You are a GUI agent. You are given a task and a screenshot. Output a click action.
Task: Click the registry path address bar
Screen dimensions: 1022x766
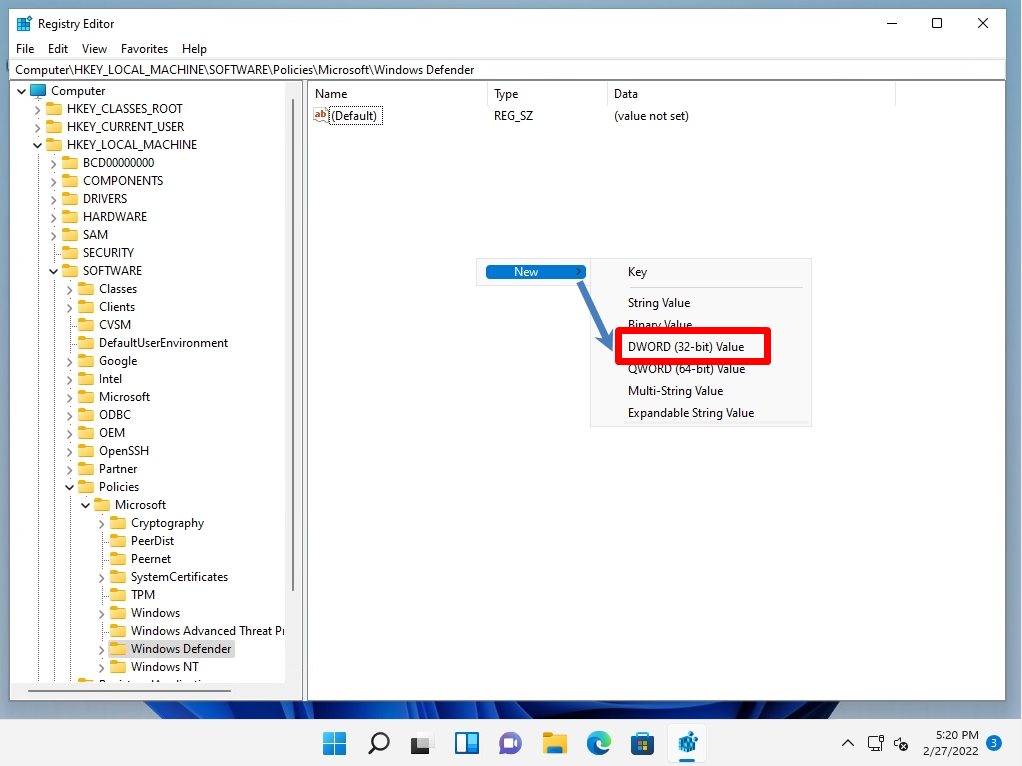(x=508, y=70)
